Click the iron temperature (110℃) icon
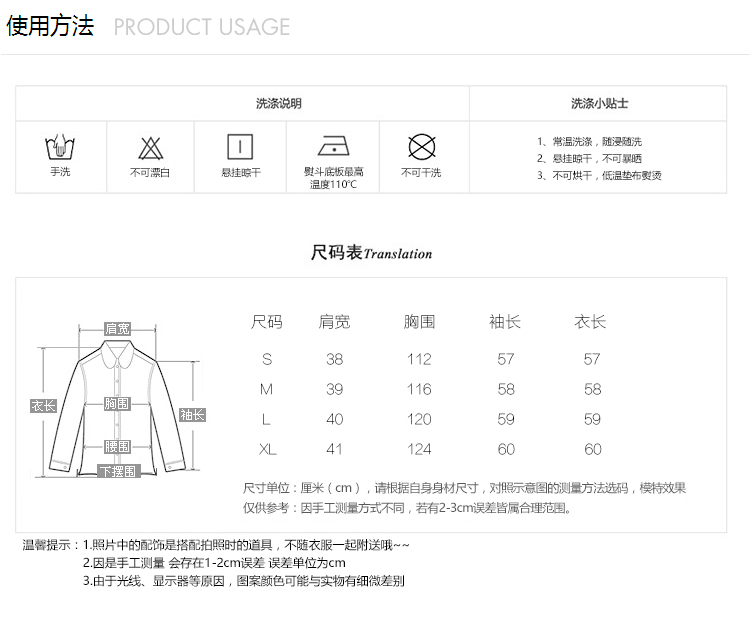The width and height of the screenshot is (750, 617). [333, 146]
